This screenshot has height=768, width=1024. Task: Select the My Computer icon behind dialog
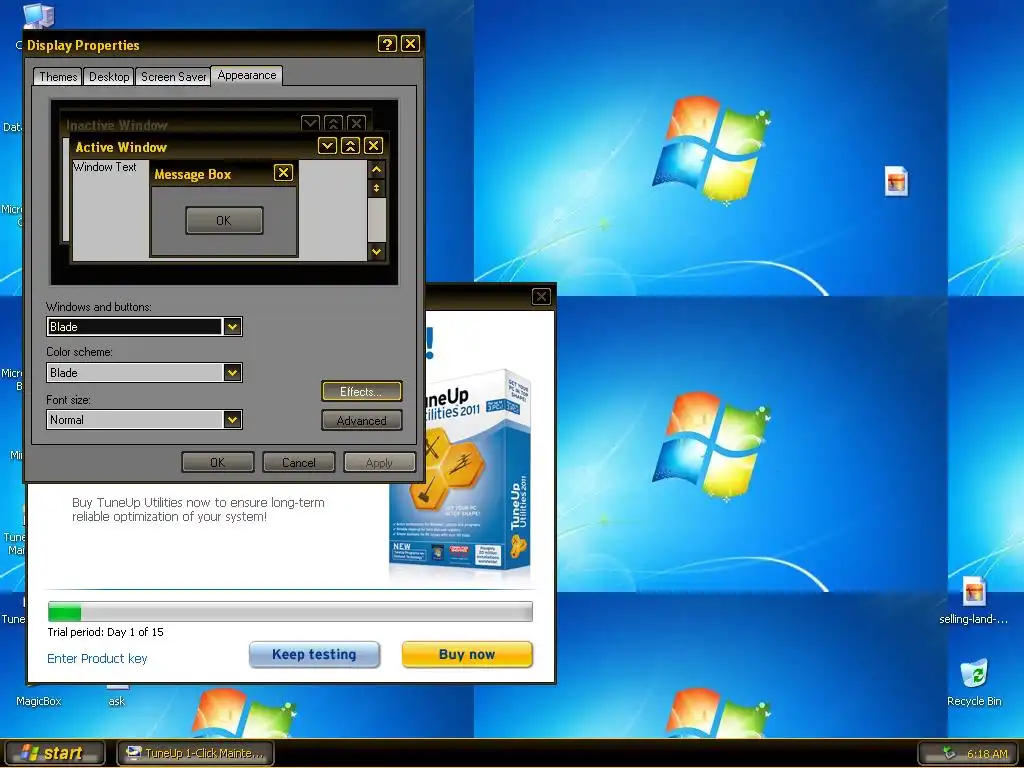click(38, 16)
